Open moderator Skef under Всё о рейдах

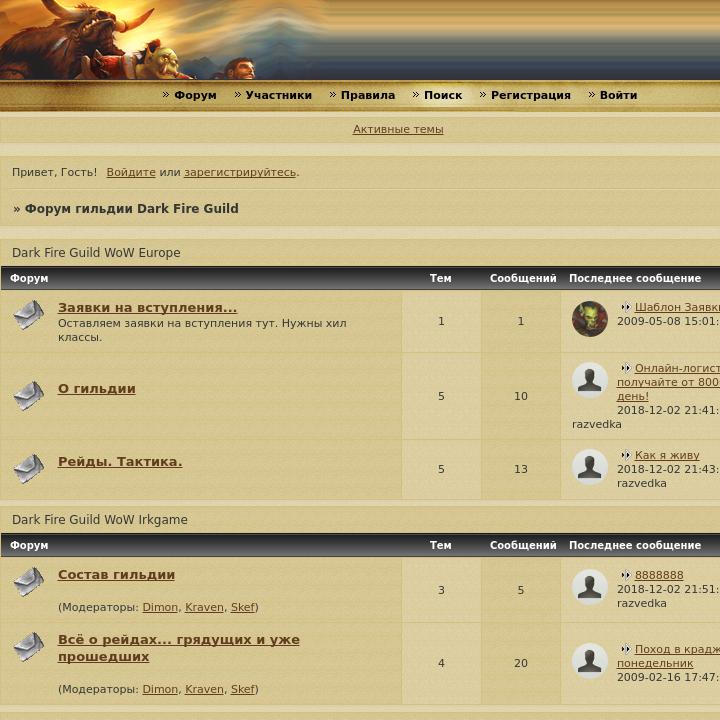(x=242, y=689)
